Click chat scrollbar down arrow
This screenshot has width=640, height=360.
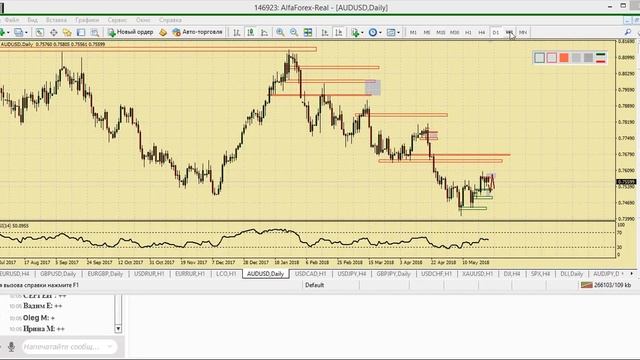point(118,329)
